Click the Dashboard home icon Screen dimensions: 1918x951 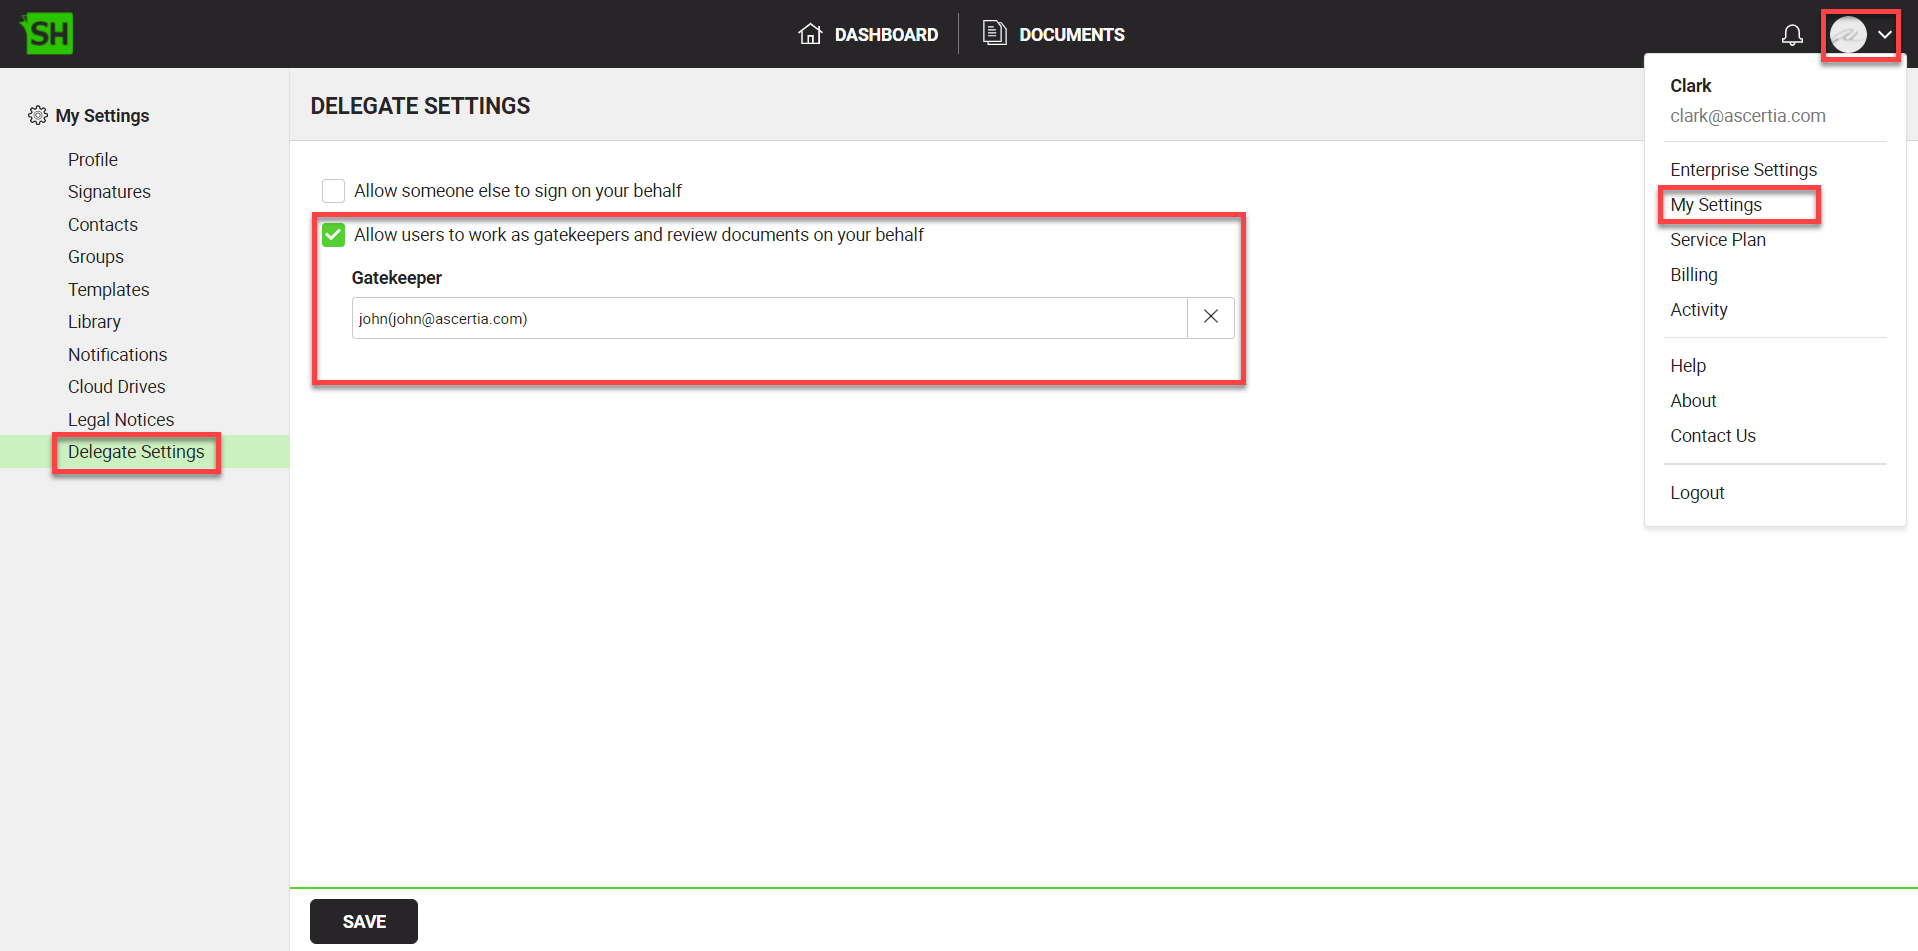[x=810, y=34]
